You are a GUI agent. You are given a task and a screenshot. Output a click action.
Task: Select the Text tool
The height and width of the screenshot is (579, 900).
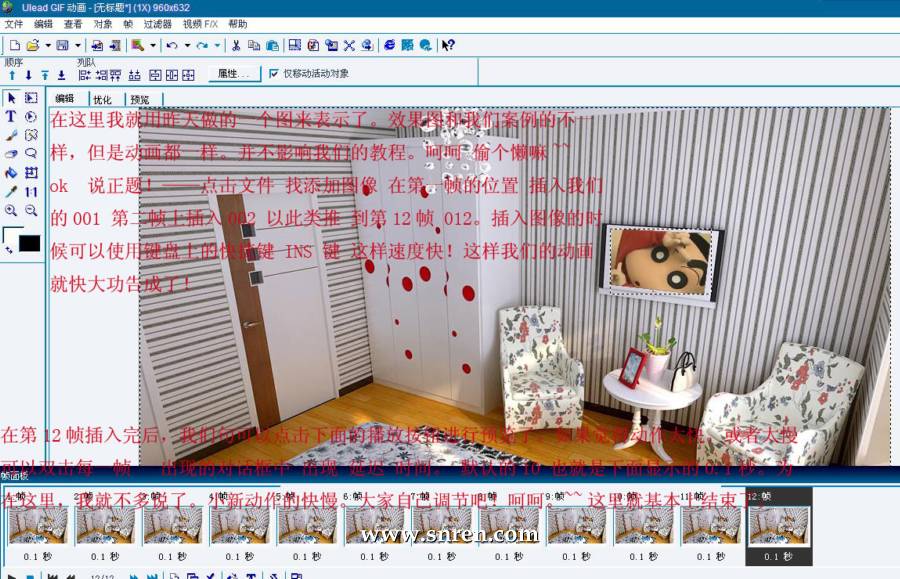point(11,116)
